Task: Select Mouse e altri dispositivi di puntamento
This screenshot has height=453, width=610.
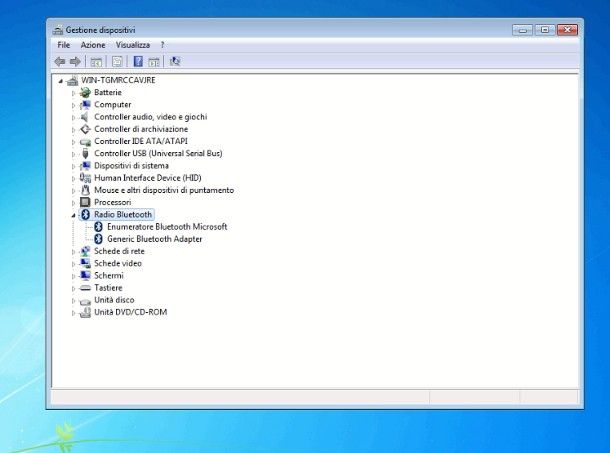Action: pos(164,190)
